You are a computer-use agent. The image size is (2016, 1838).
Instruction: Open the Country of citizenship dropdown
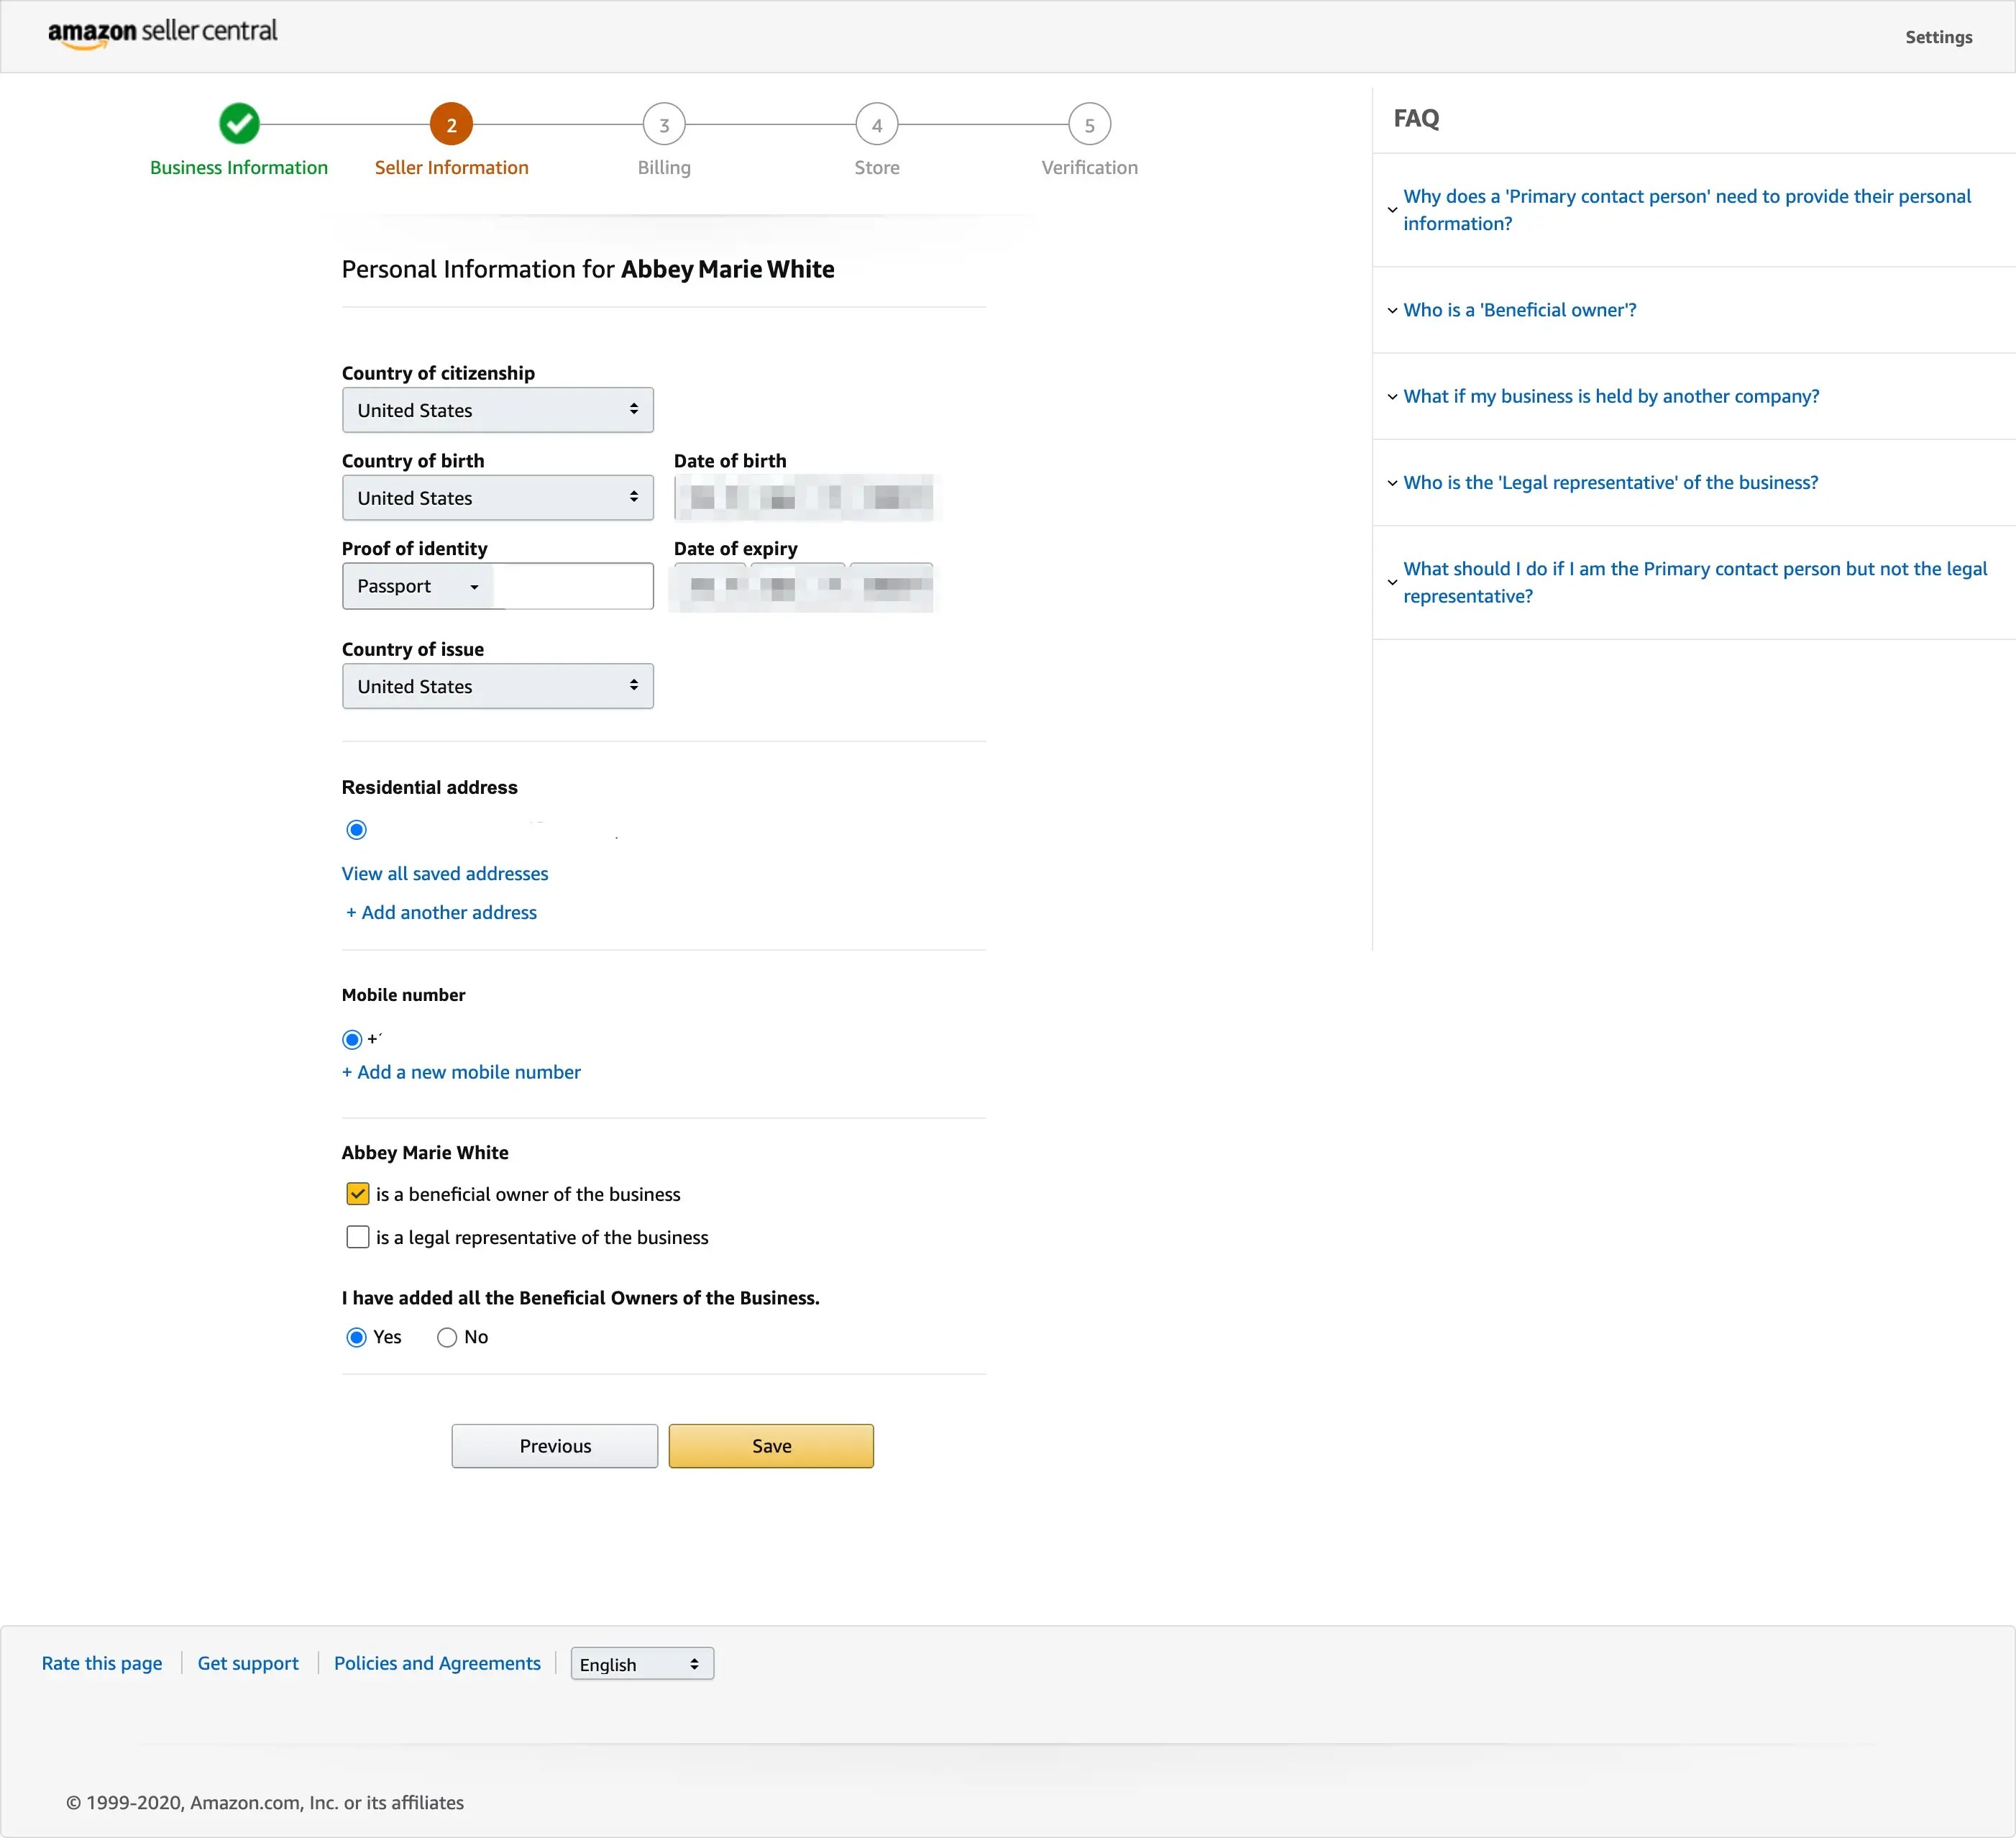[x=497, y=410]
